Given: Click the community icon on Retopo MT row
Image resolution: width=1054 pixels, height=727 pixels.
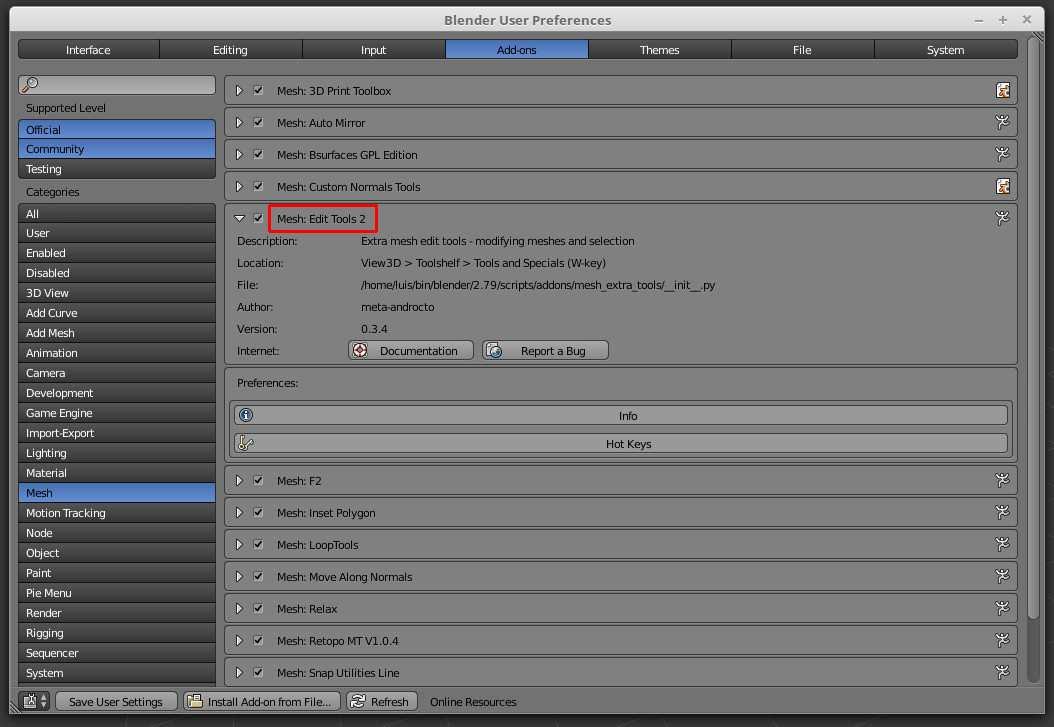Looking at the screenshot, I should click(x=1002, y=640).
